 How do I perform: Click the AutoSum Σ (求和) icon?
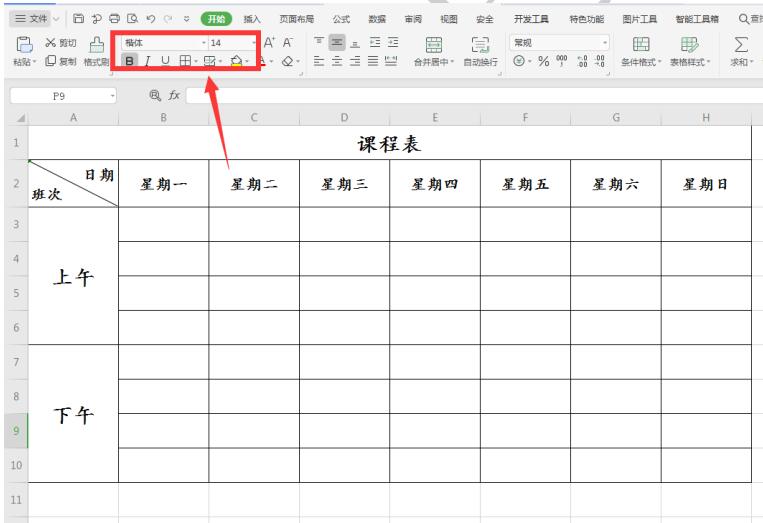coord(741,44)
